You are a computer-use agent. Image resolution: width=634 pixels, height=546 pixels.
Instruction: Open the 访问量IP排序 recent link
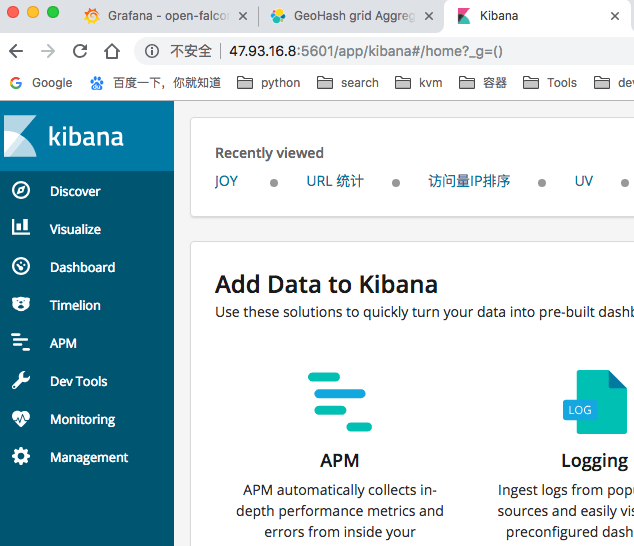point(469,181)
